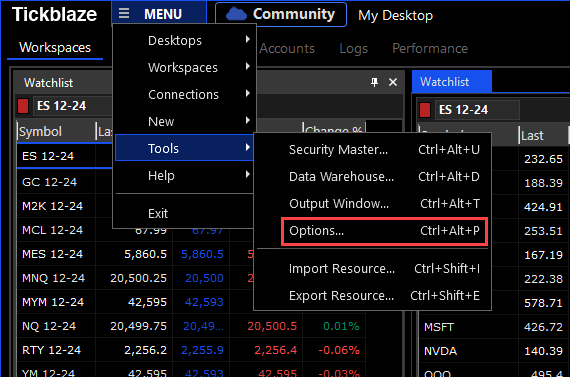Click the Tickblaze logo
This screenshot has height=377, width=570.
(55, 15)
